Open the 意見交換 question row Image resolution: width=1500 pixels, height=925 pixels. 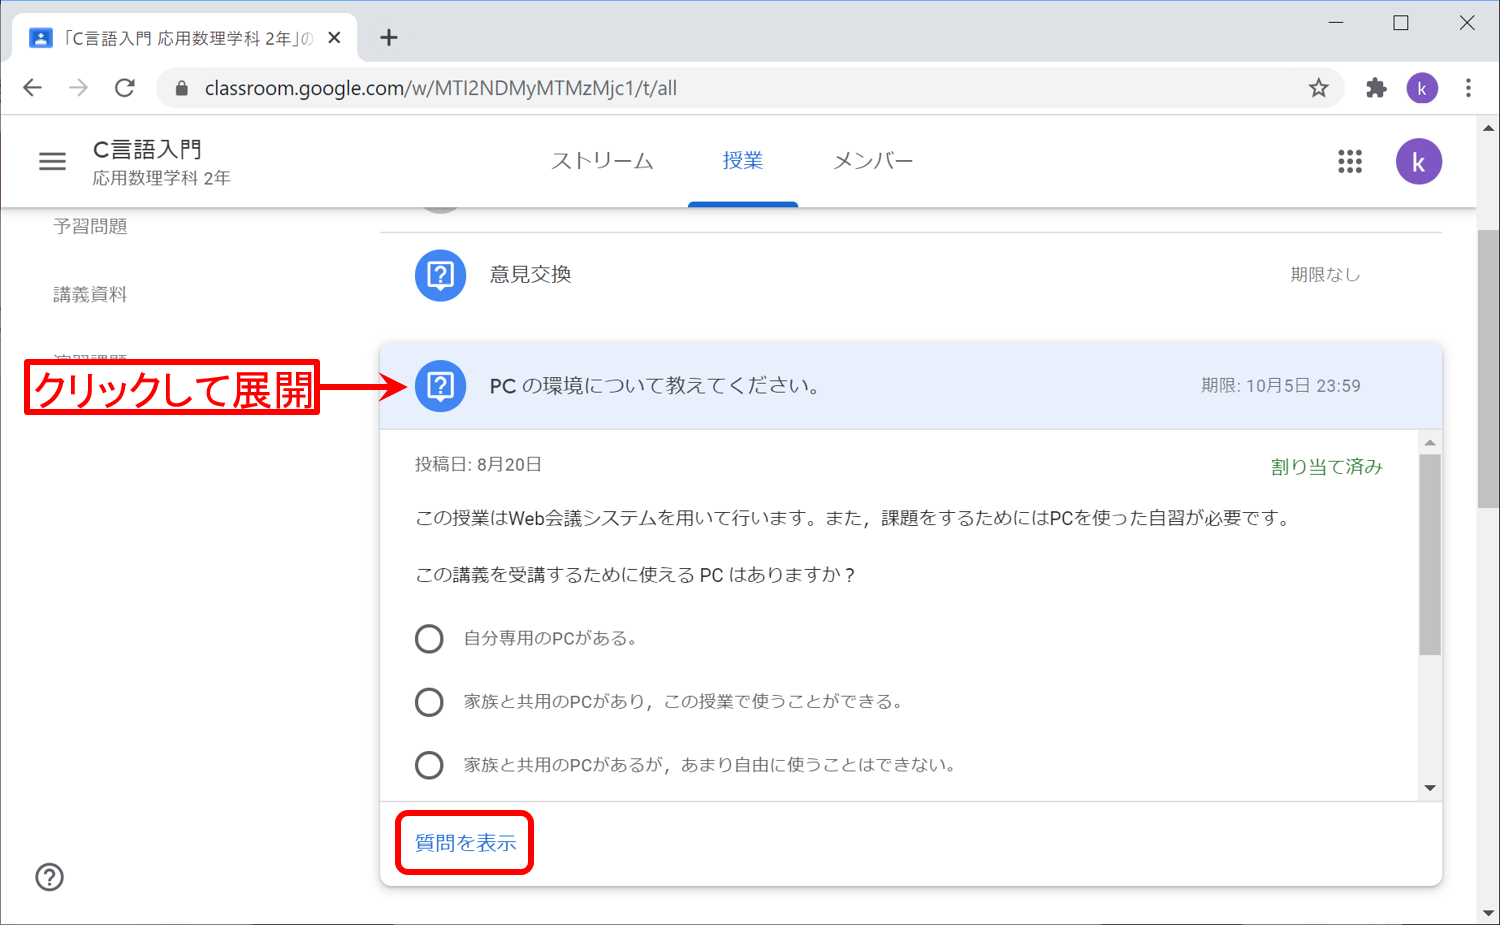(x=911, y=275)
